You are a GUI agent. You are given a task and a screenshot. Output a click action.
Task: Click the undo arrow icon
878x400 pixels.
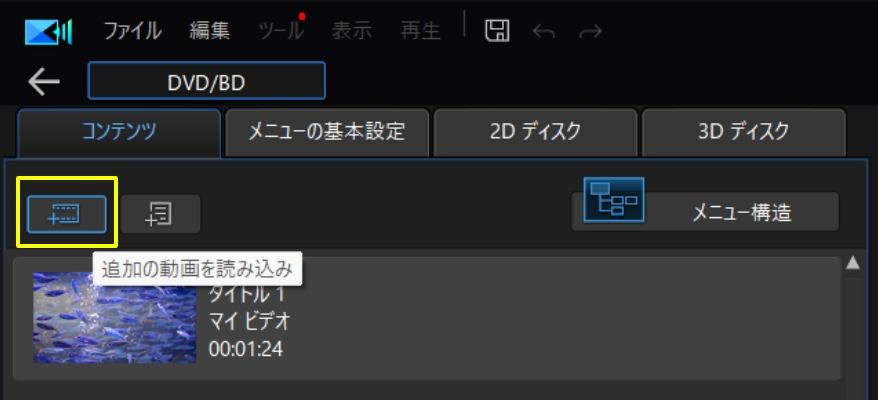click(x=544, y=32)
